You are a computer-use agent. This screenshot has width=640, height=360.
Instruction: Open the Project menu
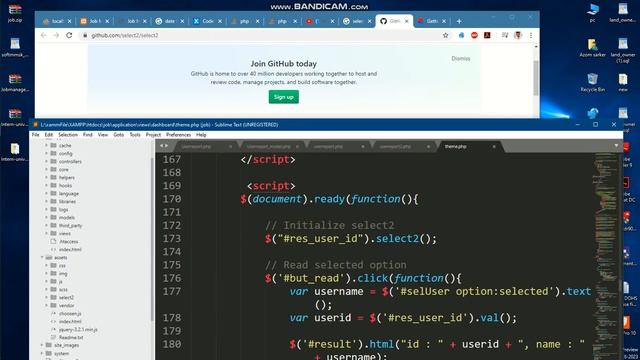tap(153, 135)
